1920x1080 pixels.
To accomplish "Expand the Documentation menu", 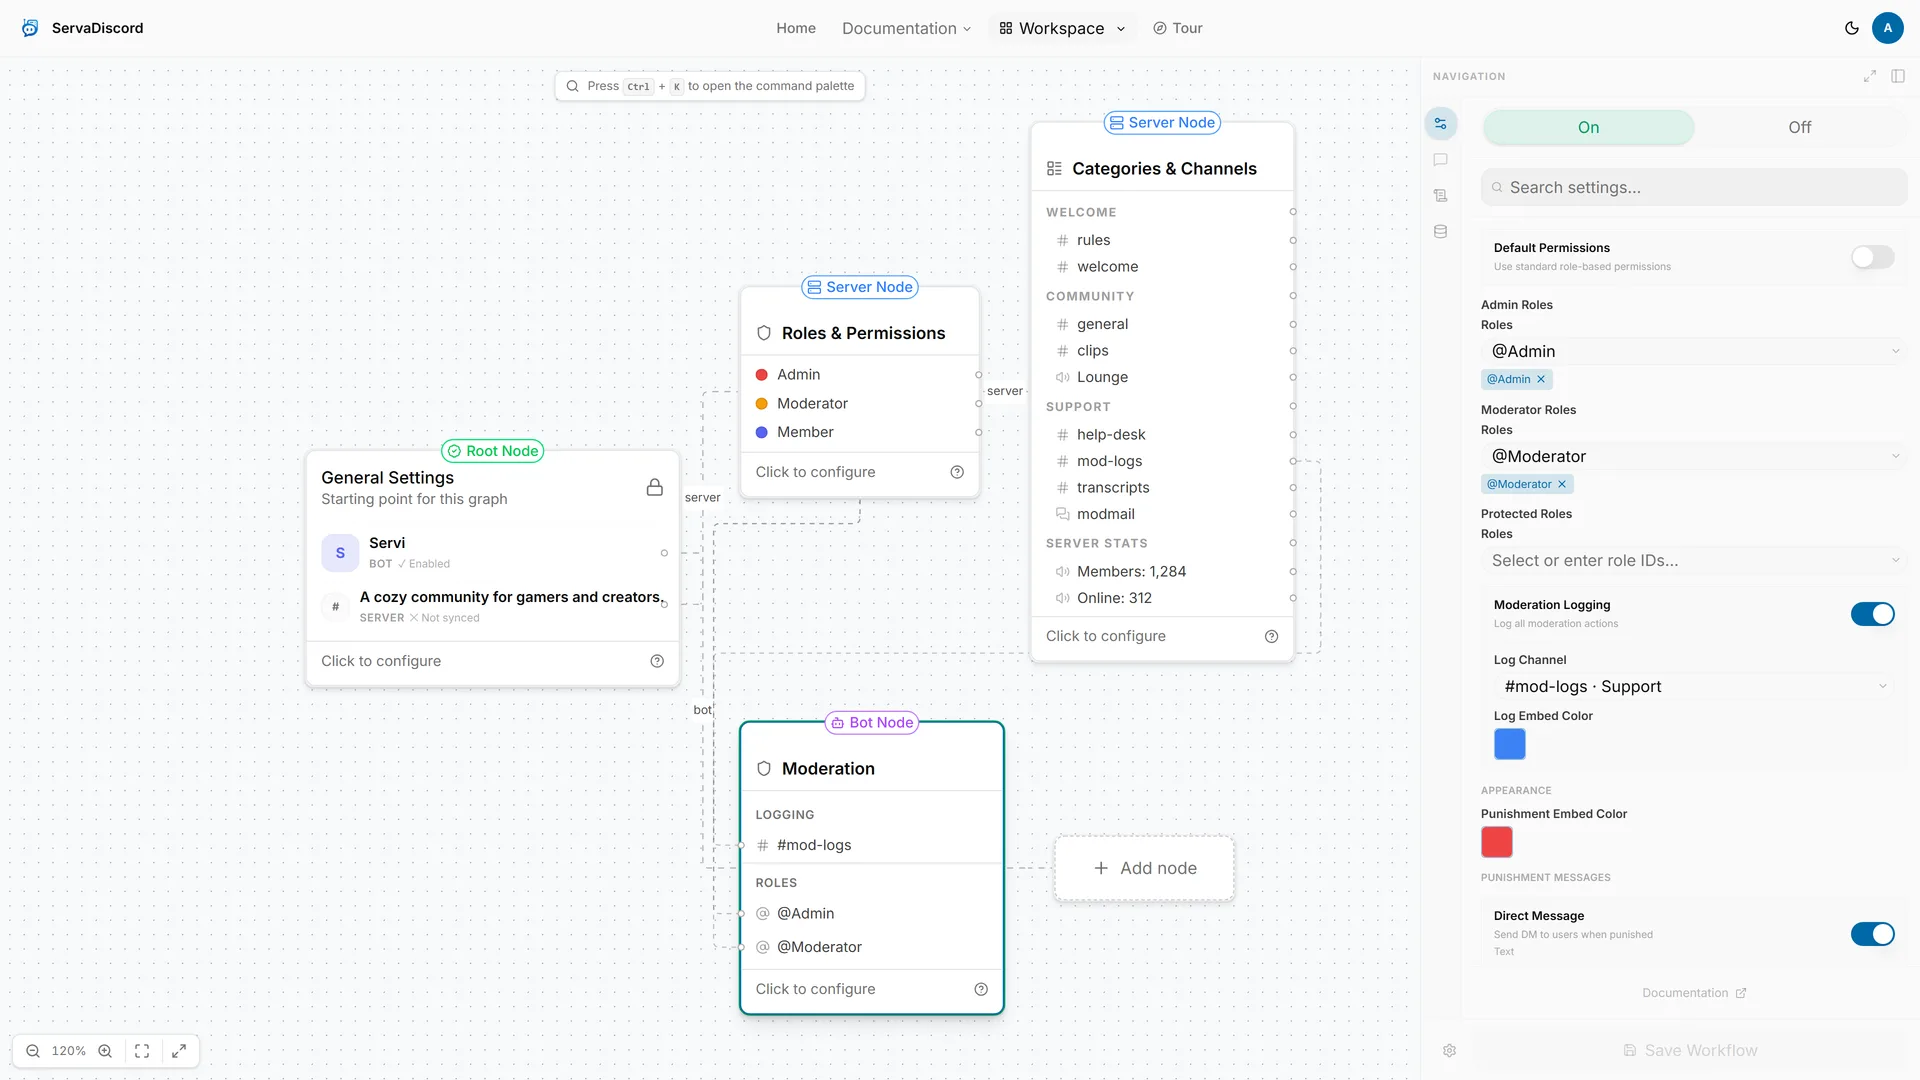I will point(906,28).
